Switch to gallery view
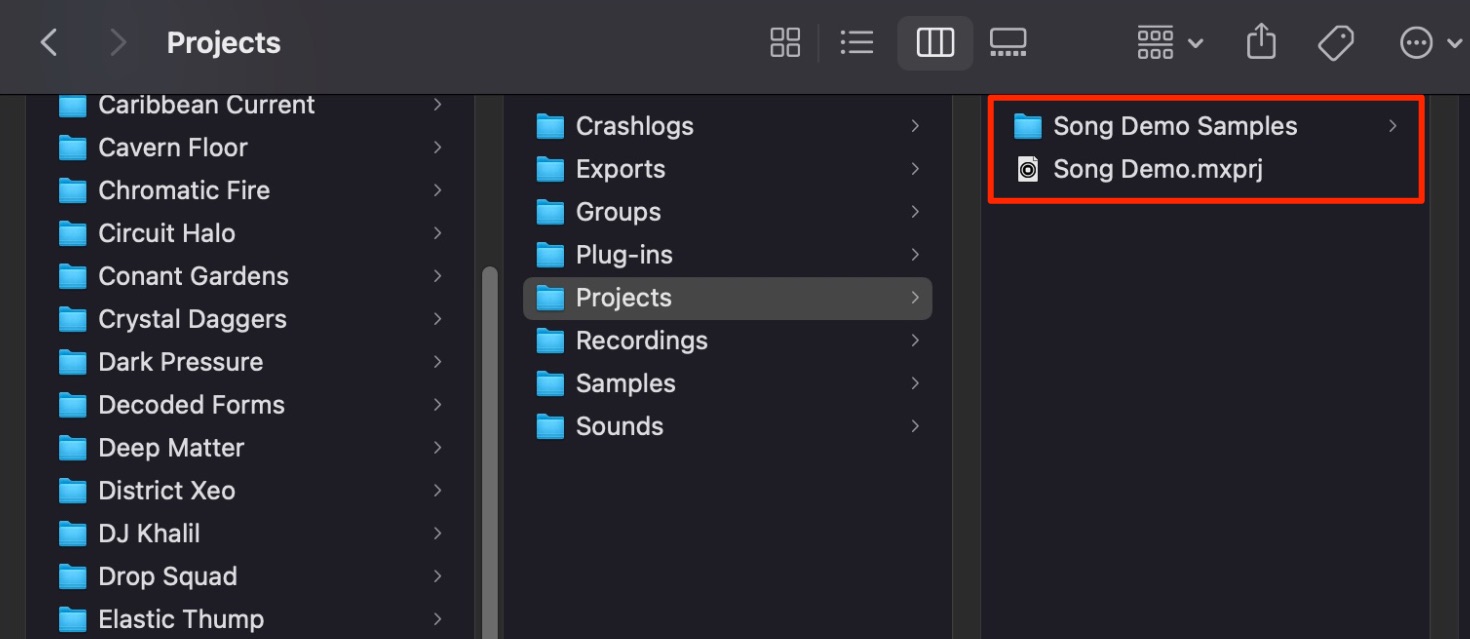This screenshot has width=1470, height=639. tap(1008, 43)
